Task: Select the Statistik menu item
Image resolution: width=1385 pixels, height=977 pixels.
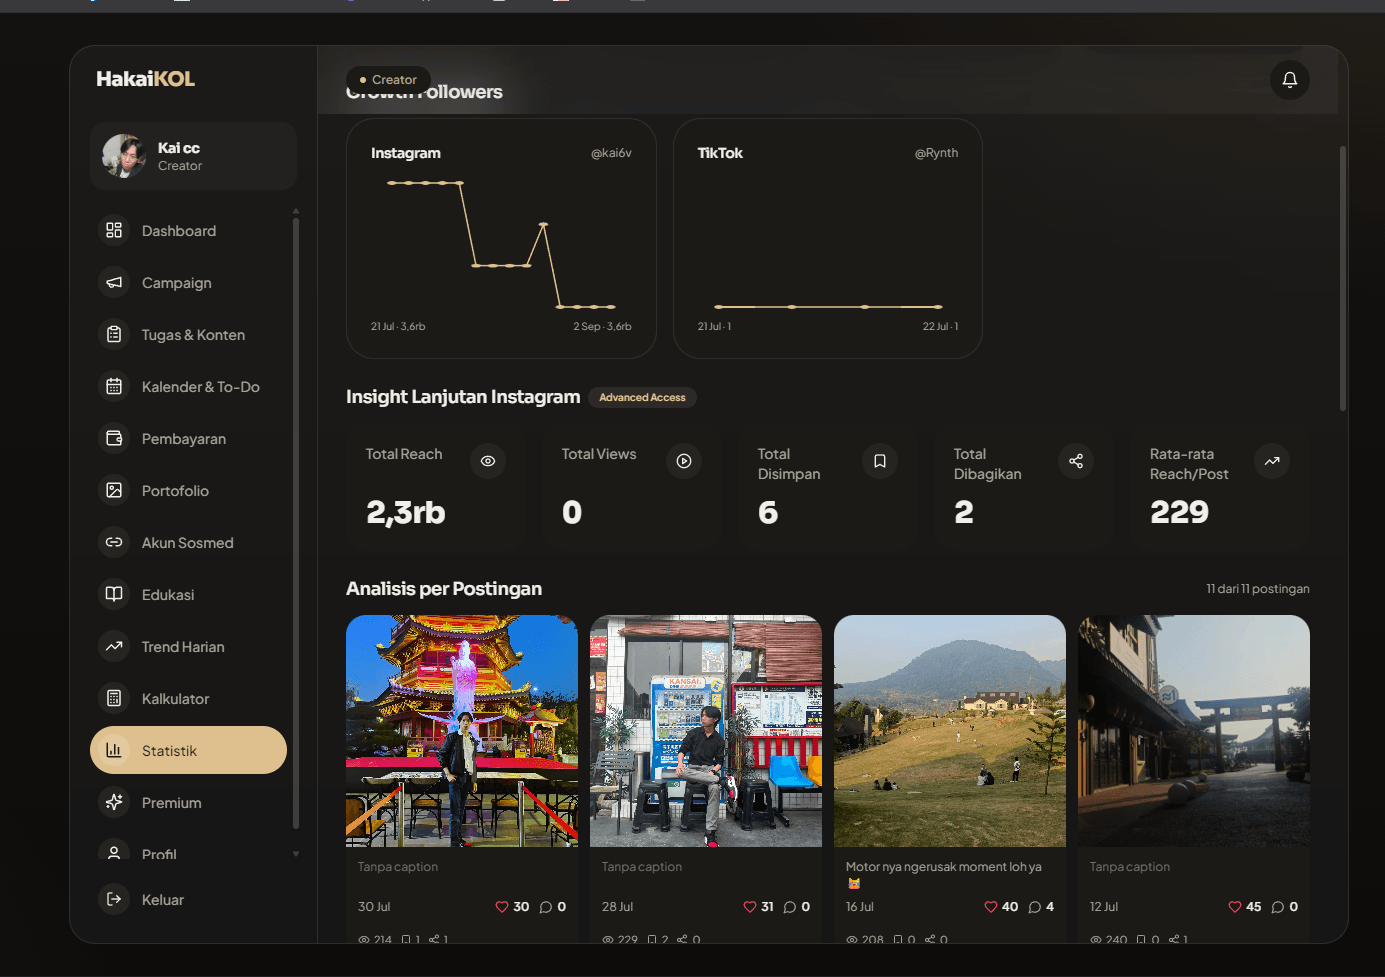Action: coord(188,750)
